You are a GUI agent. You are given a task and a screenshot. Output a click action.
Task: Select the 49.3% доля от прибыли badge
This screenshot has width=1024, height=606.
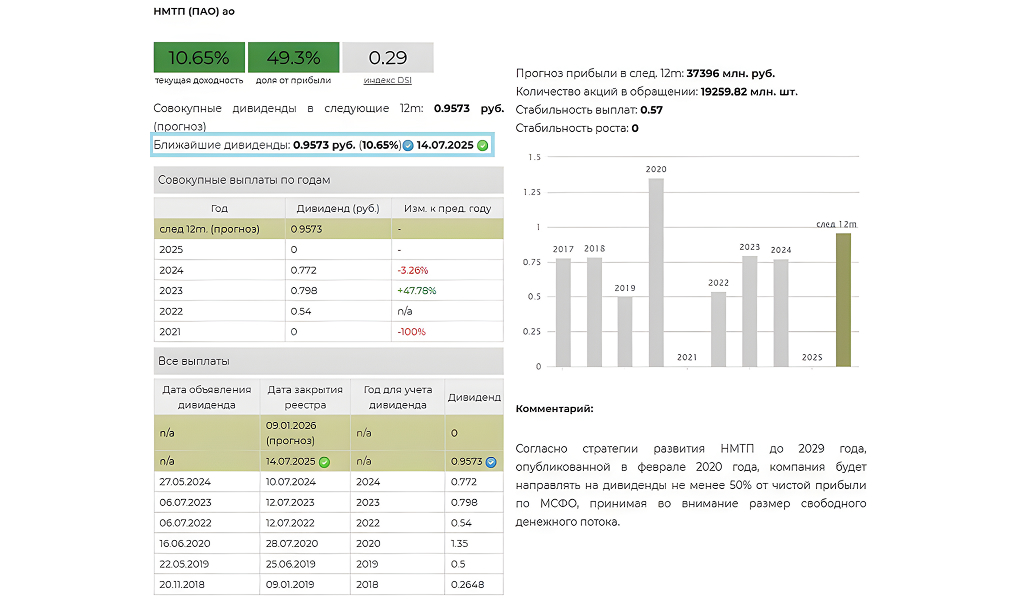point(293,57)
